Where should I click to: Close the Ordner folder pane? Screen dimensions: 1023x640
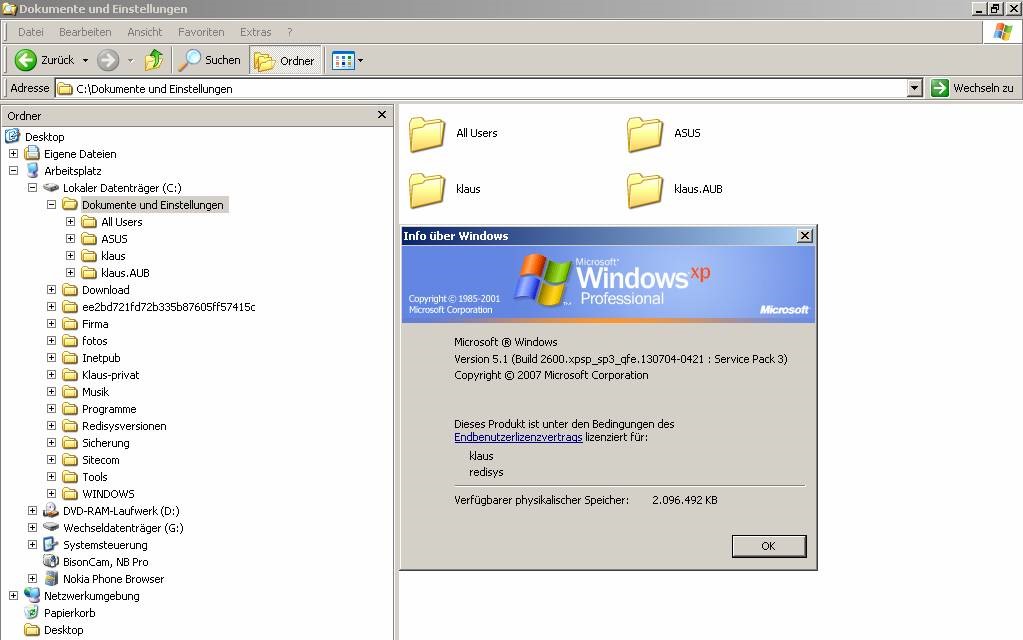[x=382, y=115]
